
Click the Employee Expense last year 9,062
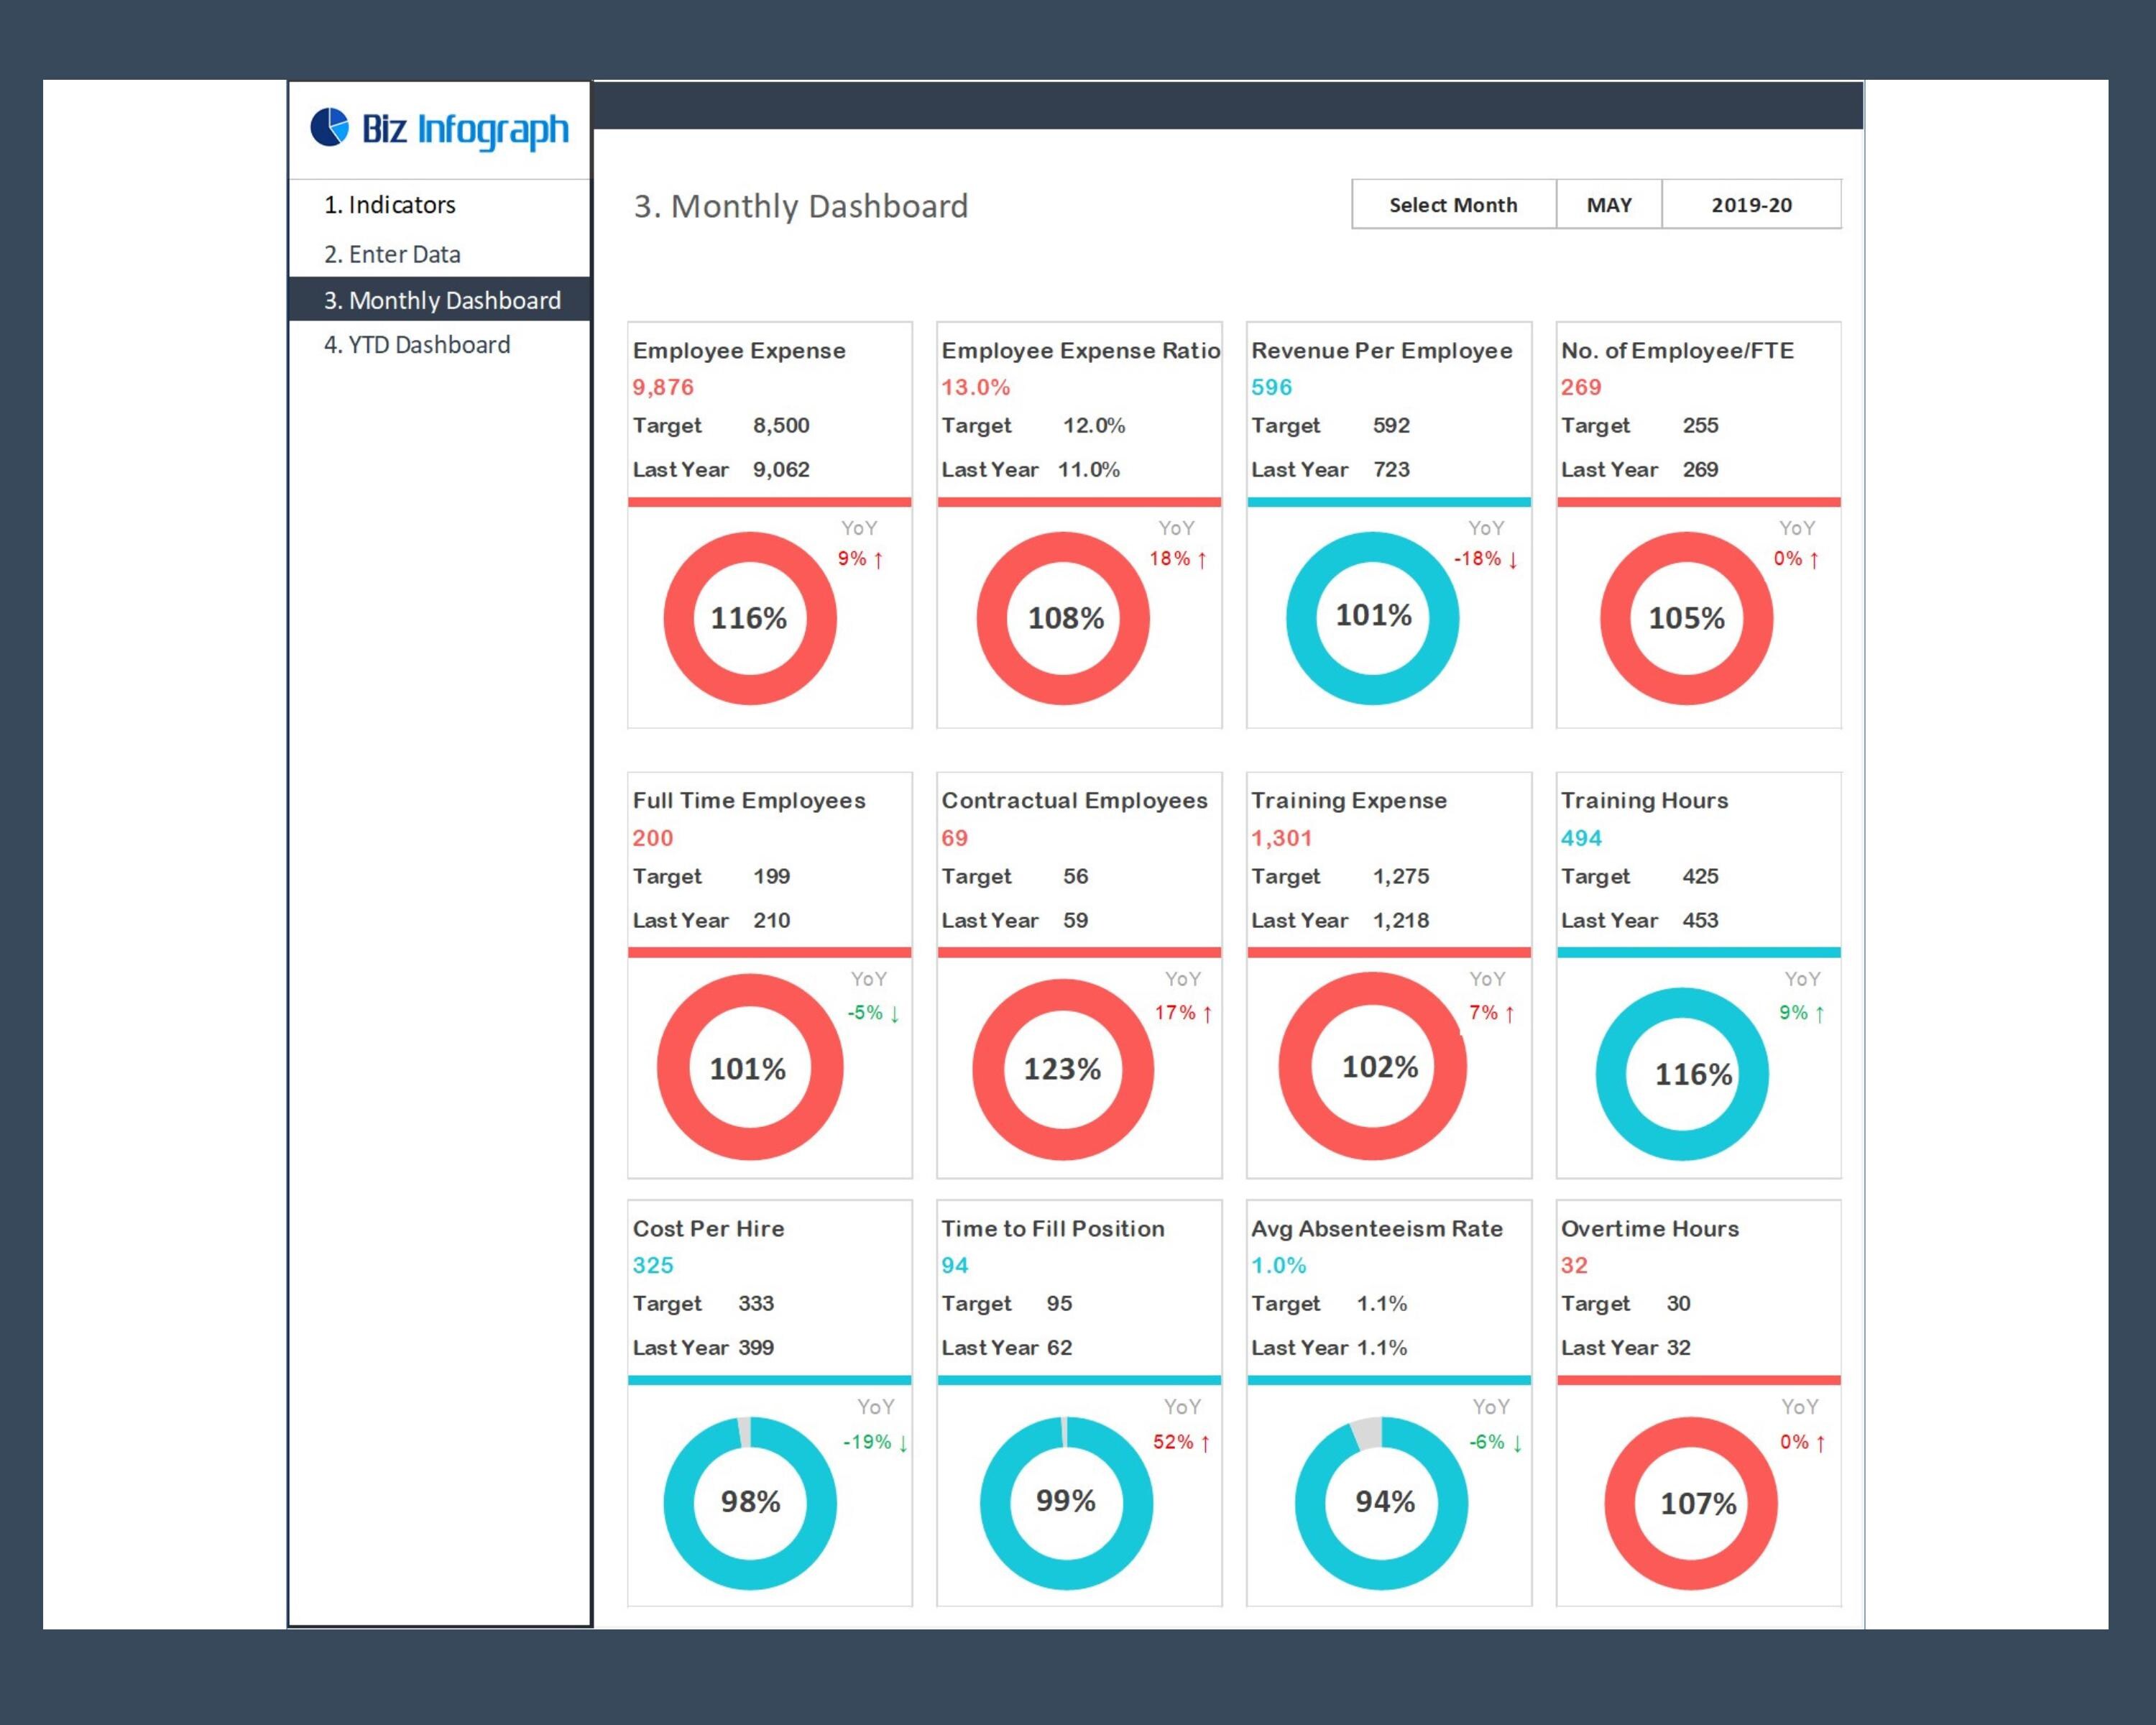(781, 469)
